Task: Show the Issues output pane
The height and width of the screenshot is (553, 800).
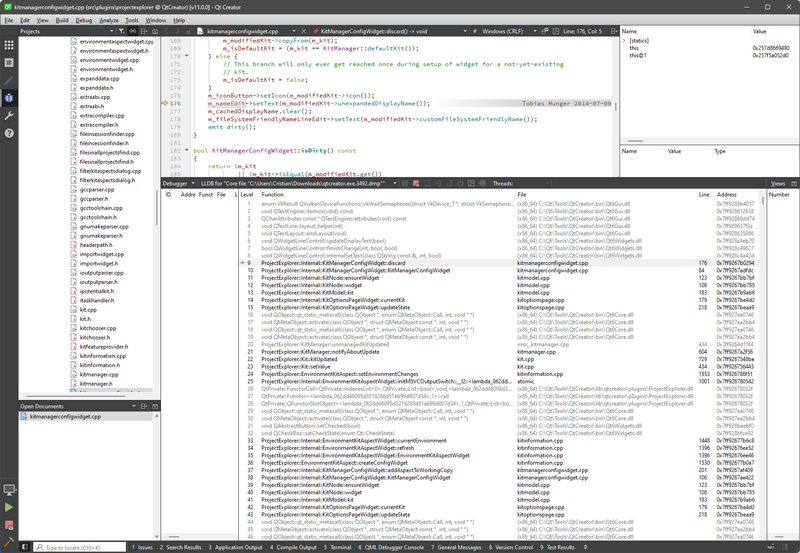Action: [x=142, y=547]
